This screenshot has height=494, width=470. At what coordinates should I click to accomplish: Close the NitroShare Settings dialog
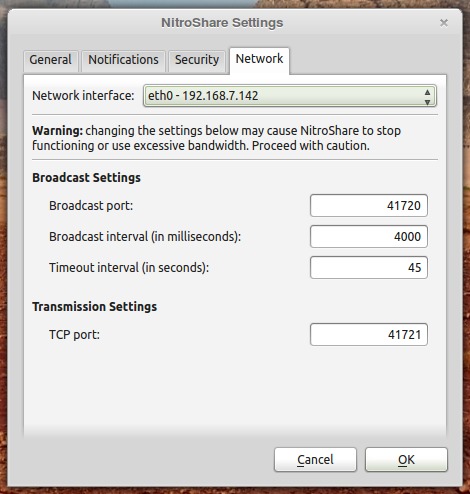tap(444, 23)
